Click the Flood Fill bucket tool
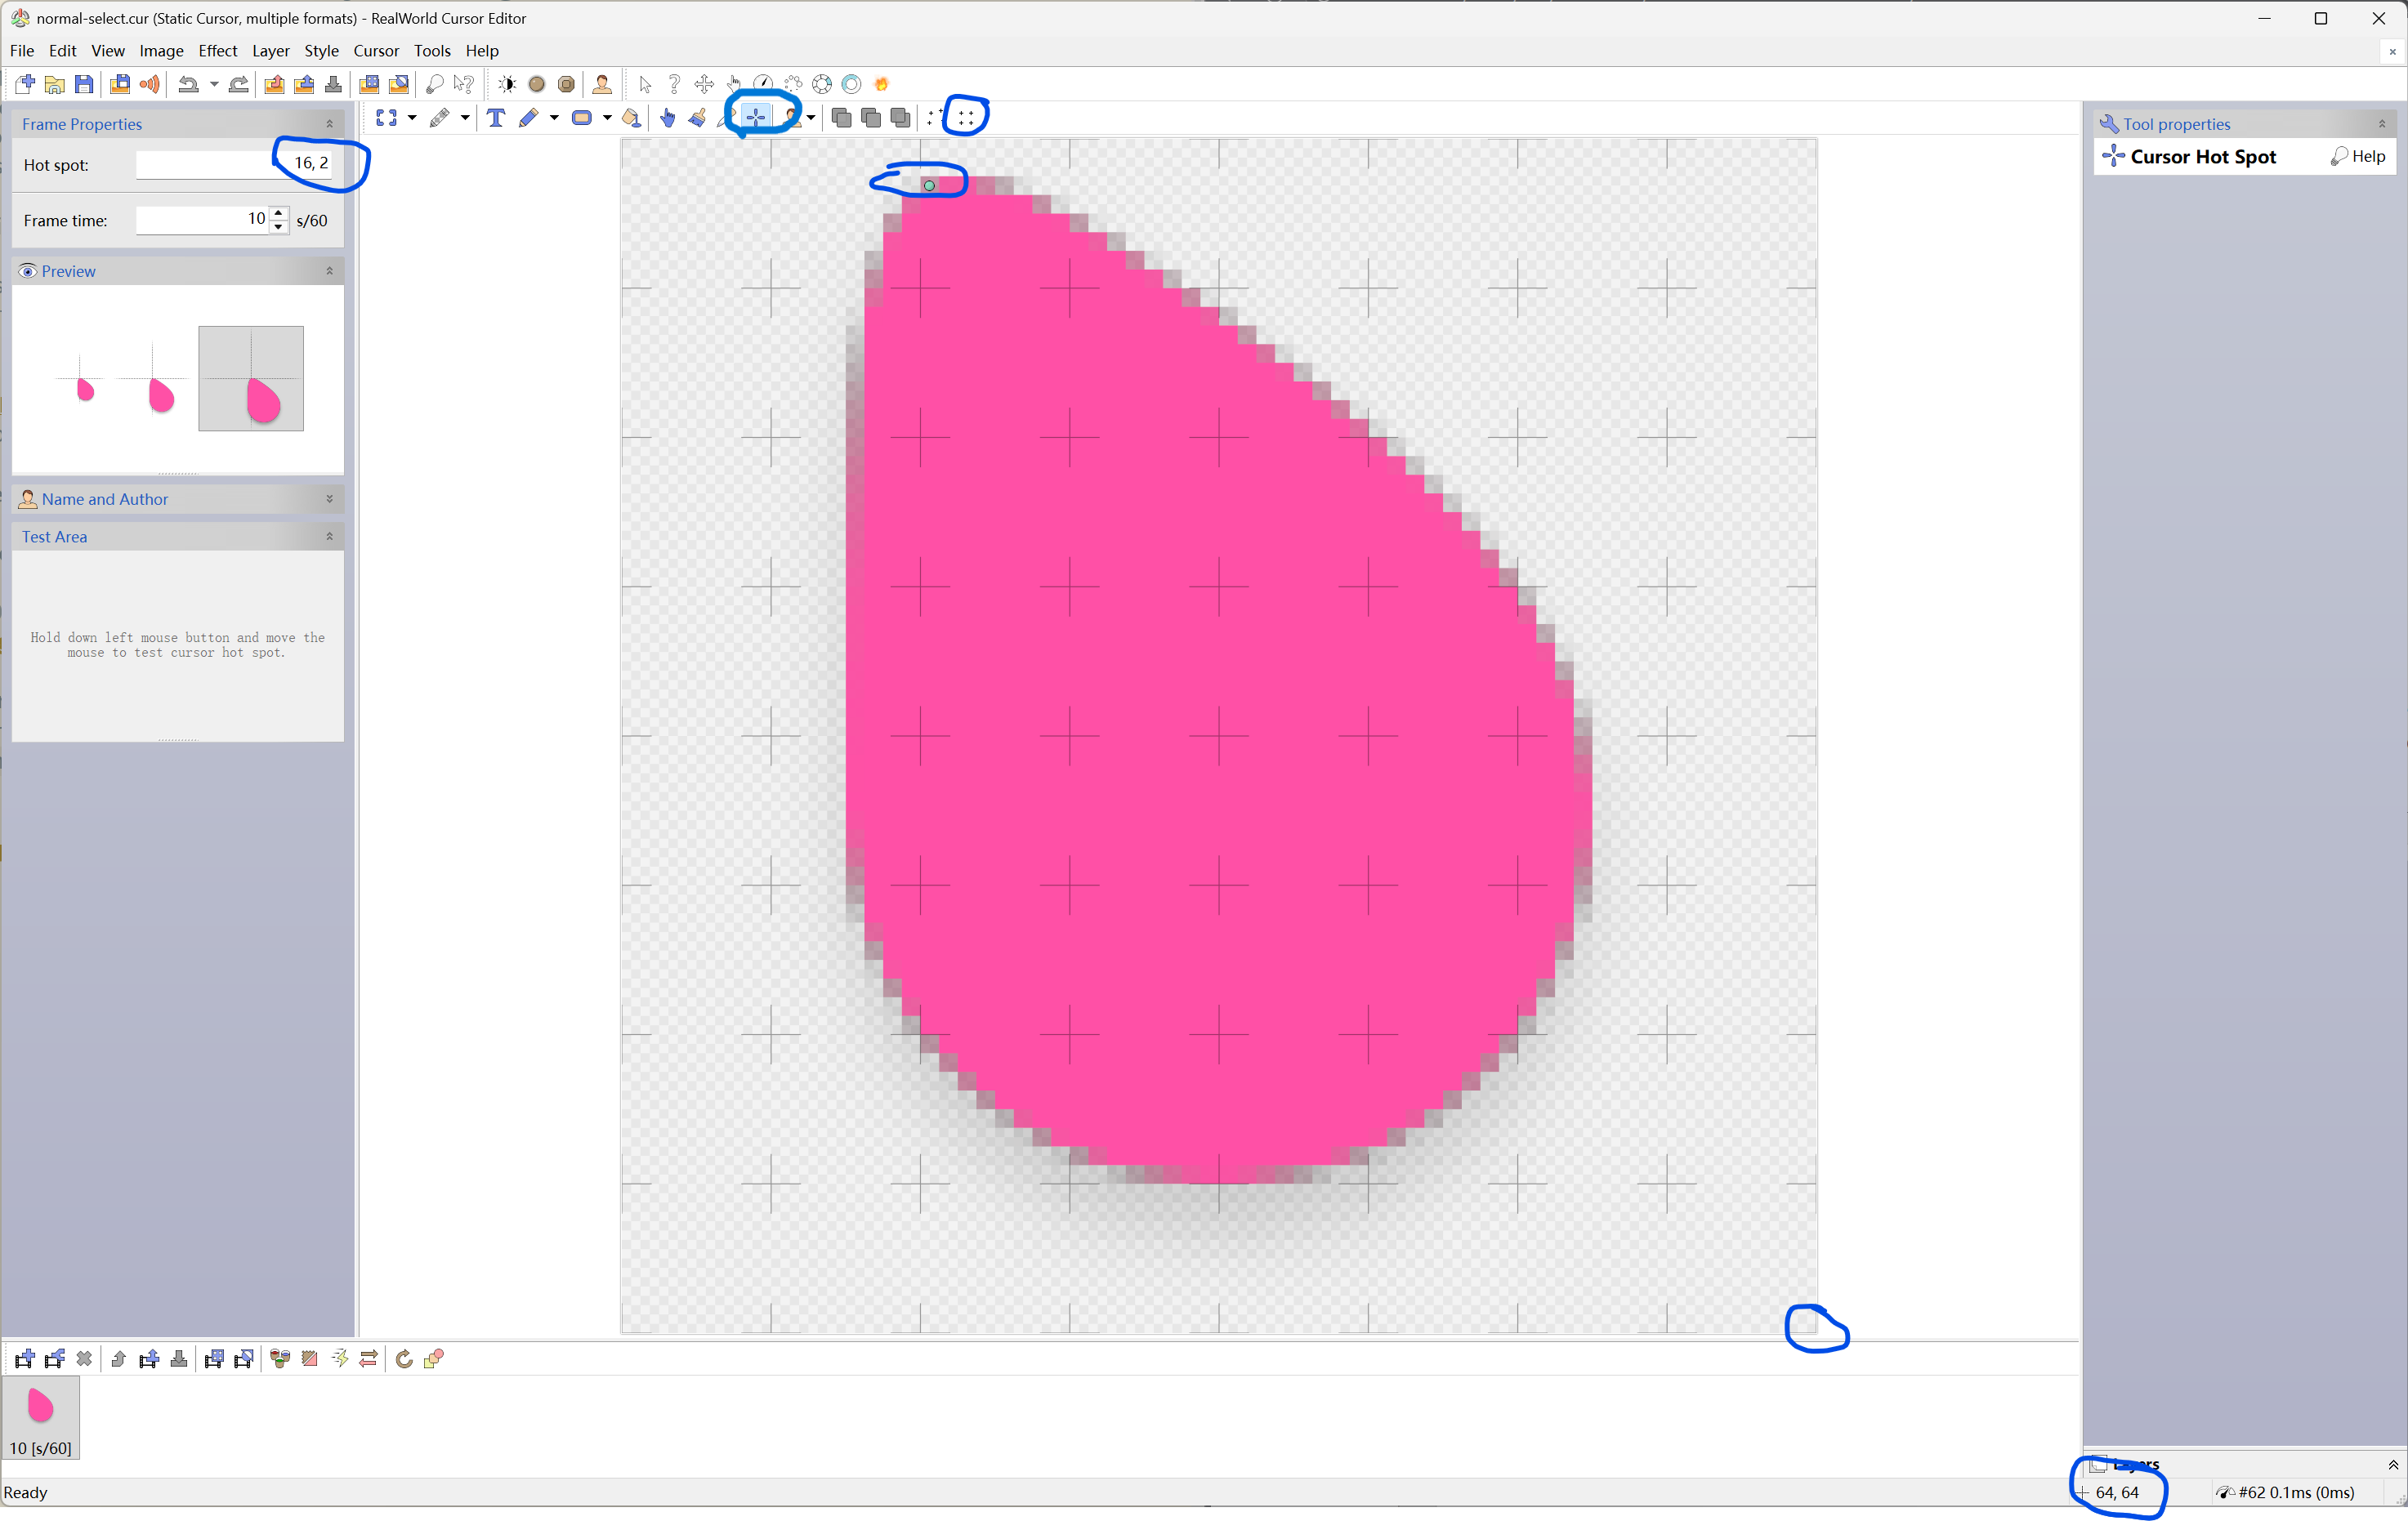Screen dimensions: 2408x1521 (x=631, y=118)
